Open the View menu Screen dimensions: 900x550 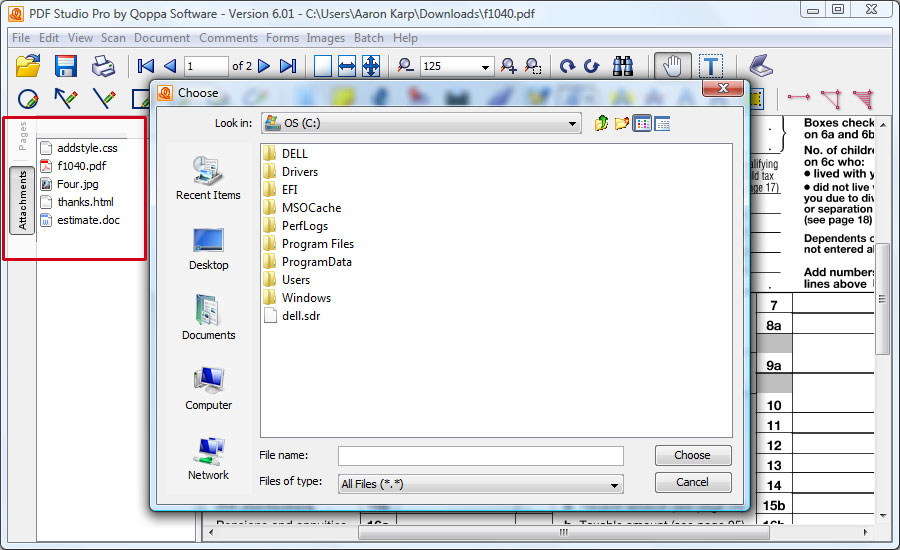(80, 38)
